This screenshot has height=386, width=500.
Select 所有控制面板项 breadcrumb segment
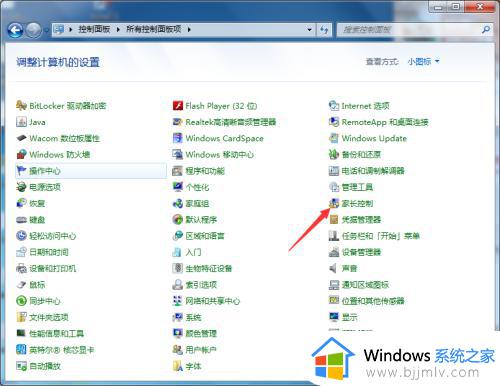click(x=154, y=29)
